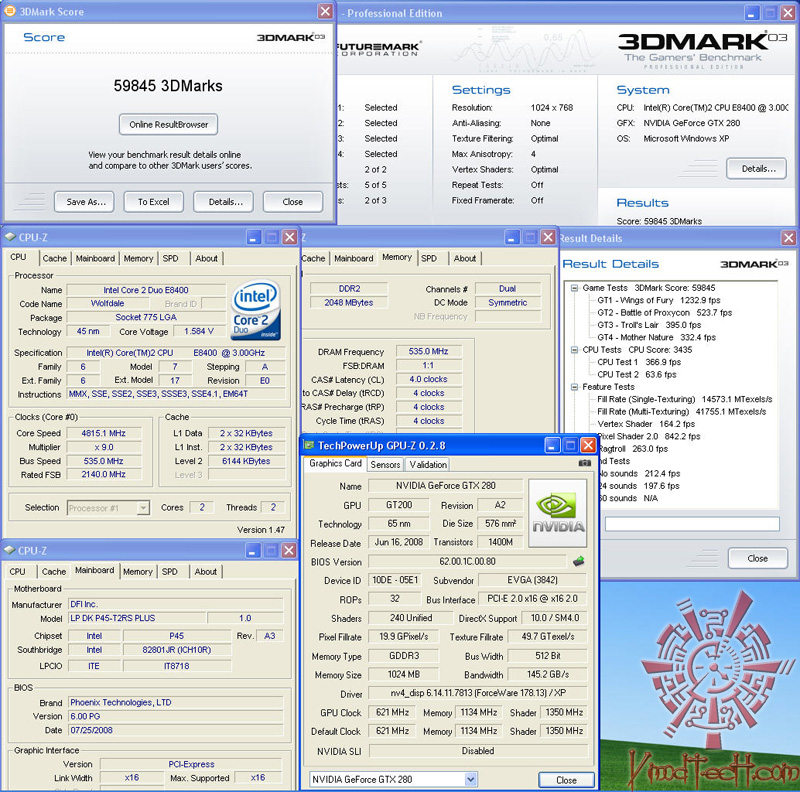Image resolution: width=800 pixels, height=792 pixels.
Task: Open About tab in top CPU-Z
Action: [x=207, y=259]
